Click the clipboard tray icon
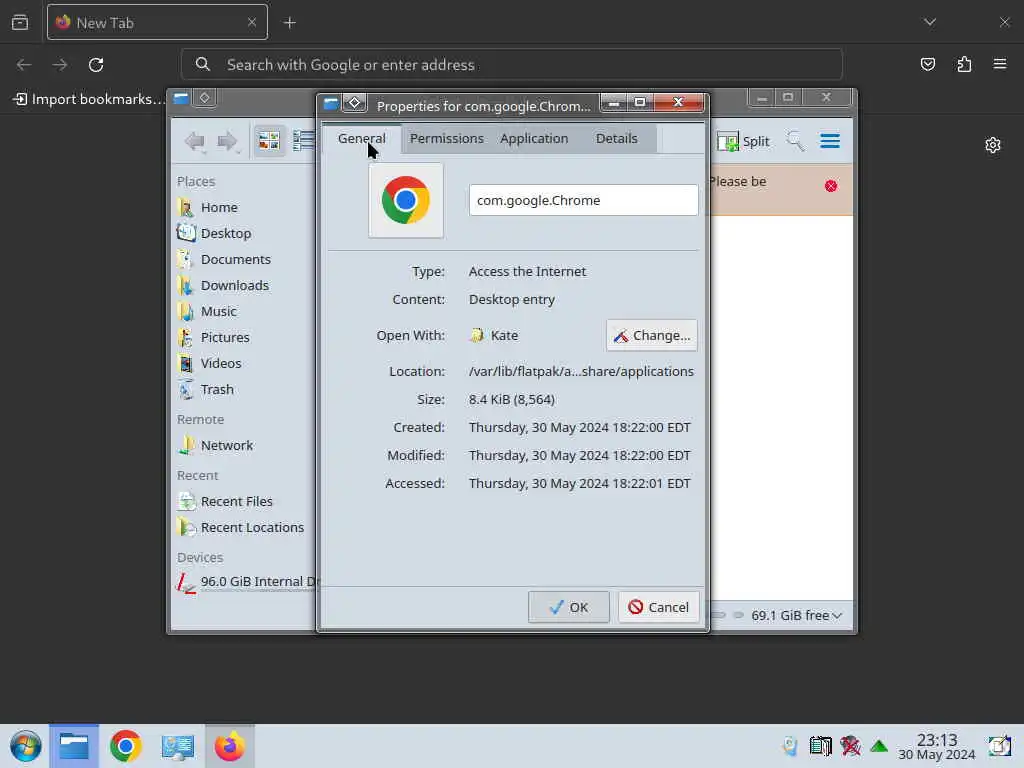Image resolution: width=1024 pixels, height=768 pixels. [x=820, y=746]
